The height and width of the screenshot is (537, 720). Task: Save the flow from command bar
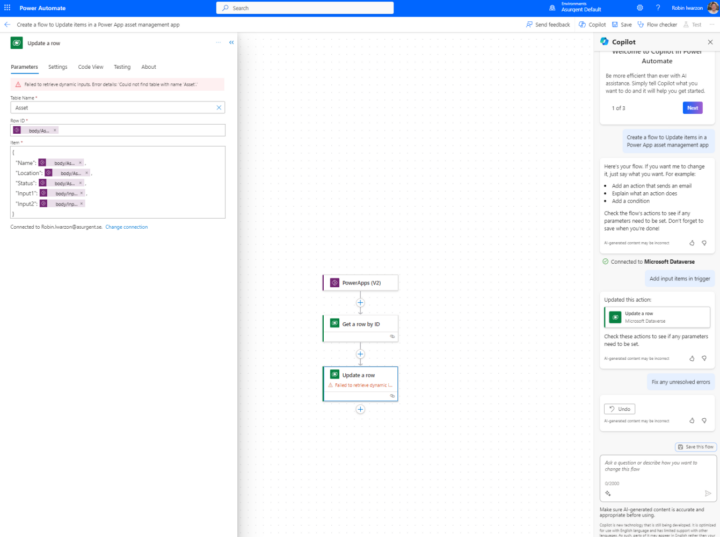click(622, 25)
